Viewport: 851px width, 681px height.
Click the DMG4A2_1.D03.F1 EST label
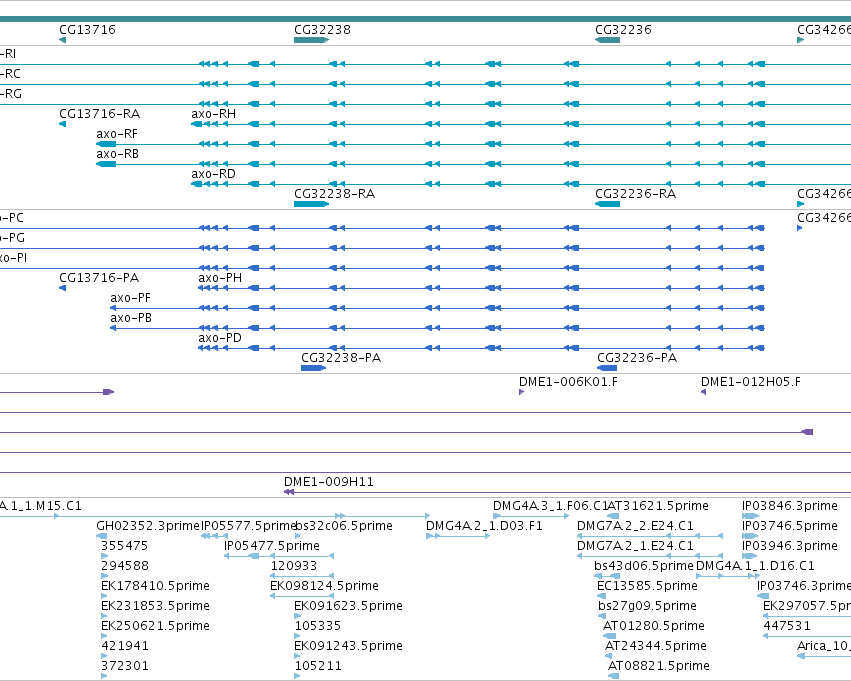click(484, 526)
